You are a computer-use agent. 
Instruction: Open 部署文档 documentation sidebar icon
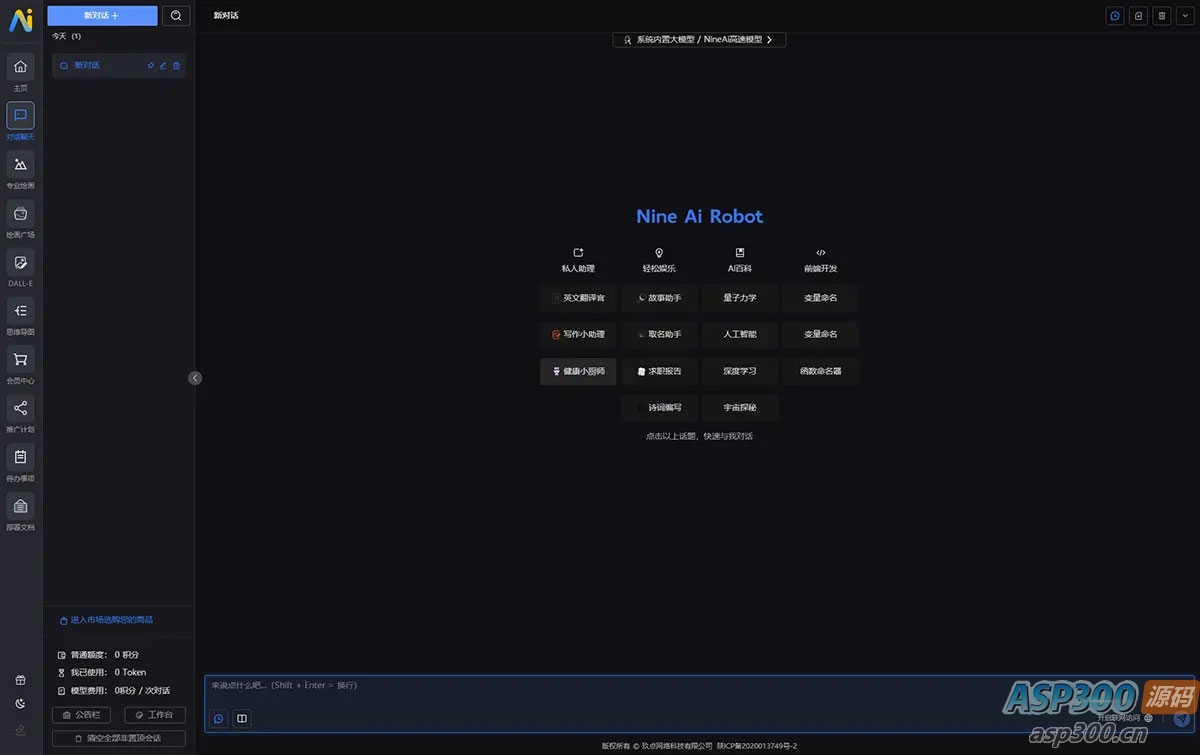click(20, 506)
